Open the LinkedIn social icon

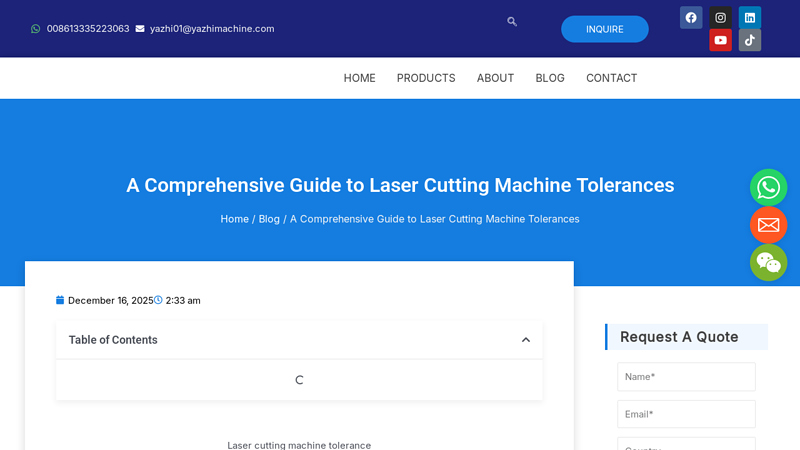(749, 18)
